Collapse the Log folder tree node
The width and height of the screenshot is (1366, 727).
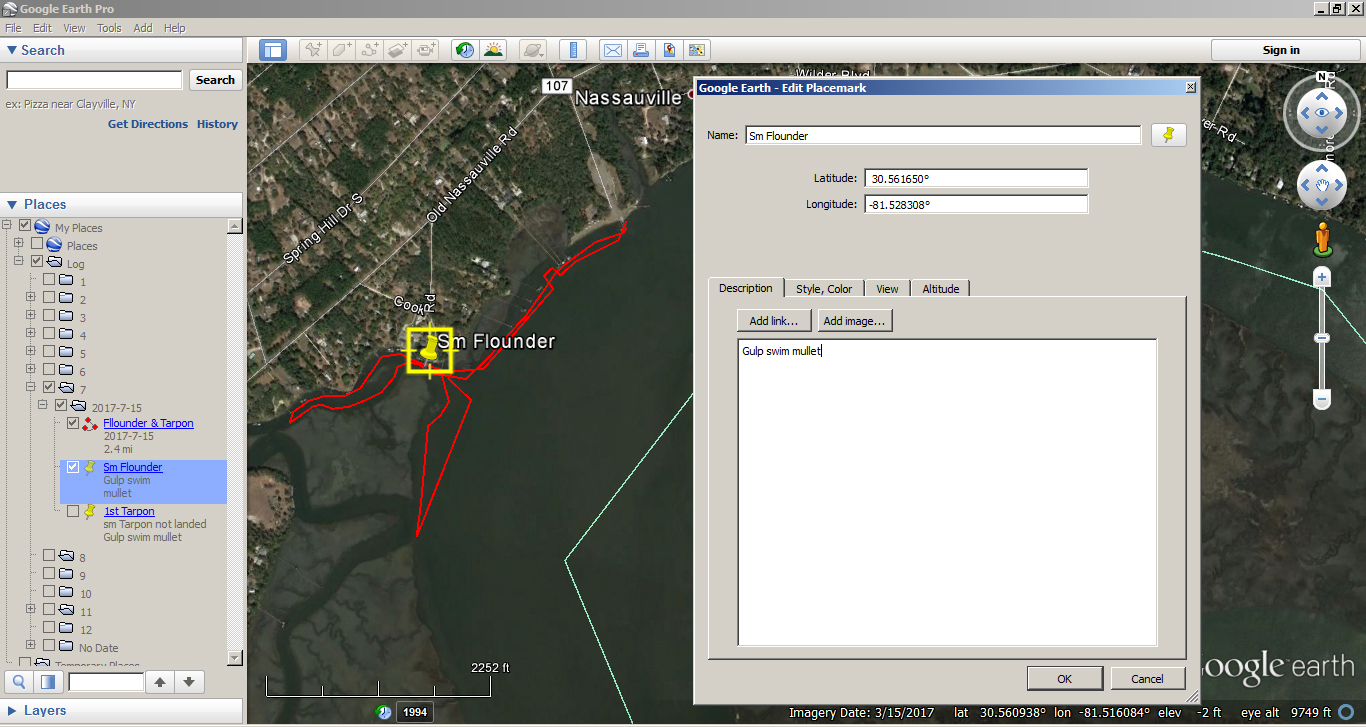(x=19, y=262)
